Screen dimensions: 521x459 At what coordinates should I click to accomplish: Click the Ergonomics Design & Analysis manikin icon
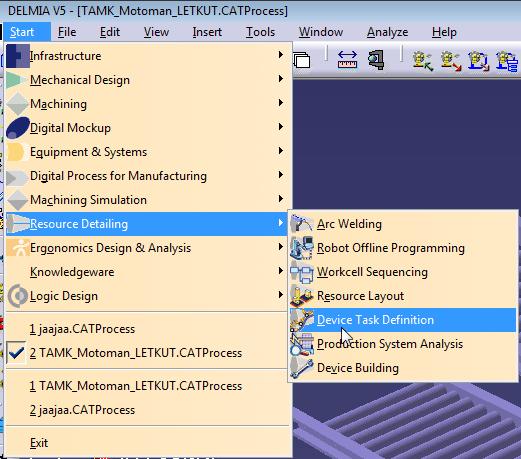pos(18,248)
